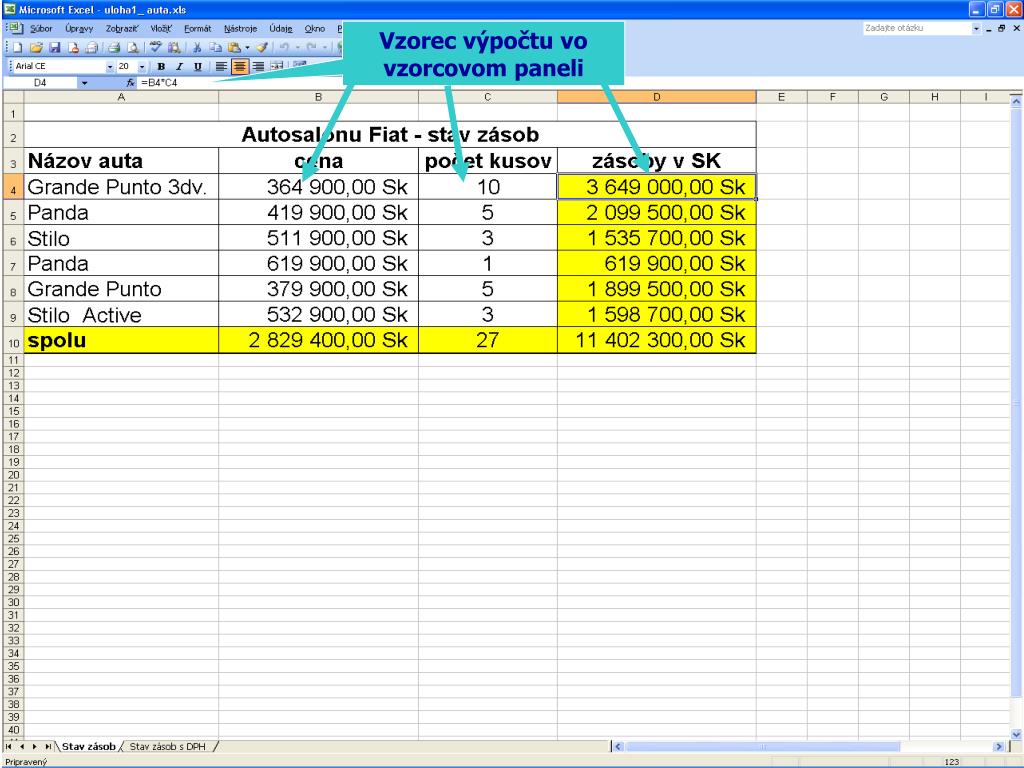
Task: Open the Redo history dropdown arrow
Action: [325, 48]
